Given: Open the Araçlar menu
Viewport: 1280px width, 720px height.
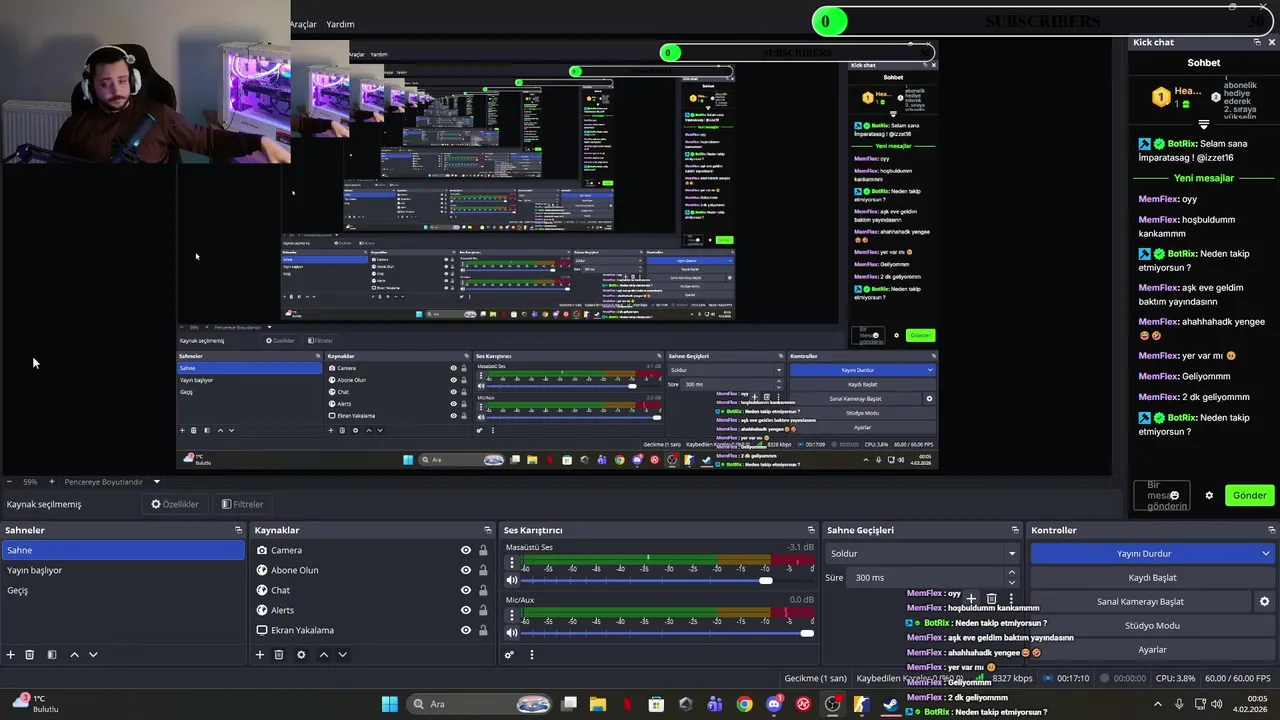Looking at the screenshot, I should point(303,24).
